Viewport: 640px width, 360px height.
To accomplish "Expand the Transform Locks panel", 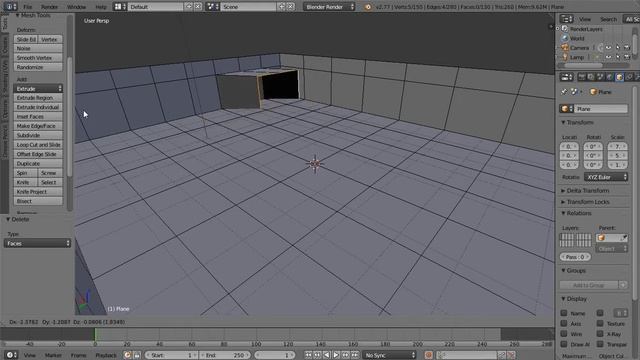I will pos(585,202).
